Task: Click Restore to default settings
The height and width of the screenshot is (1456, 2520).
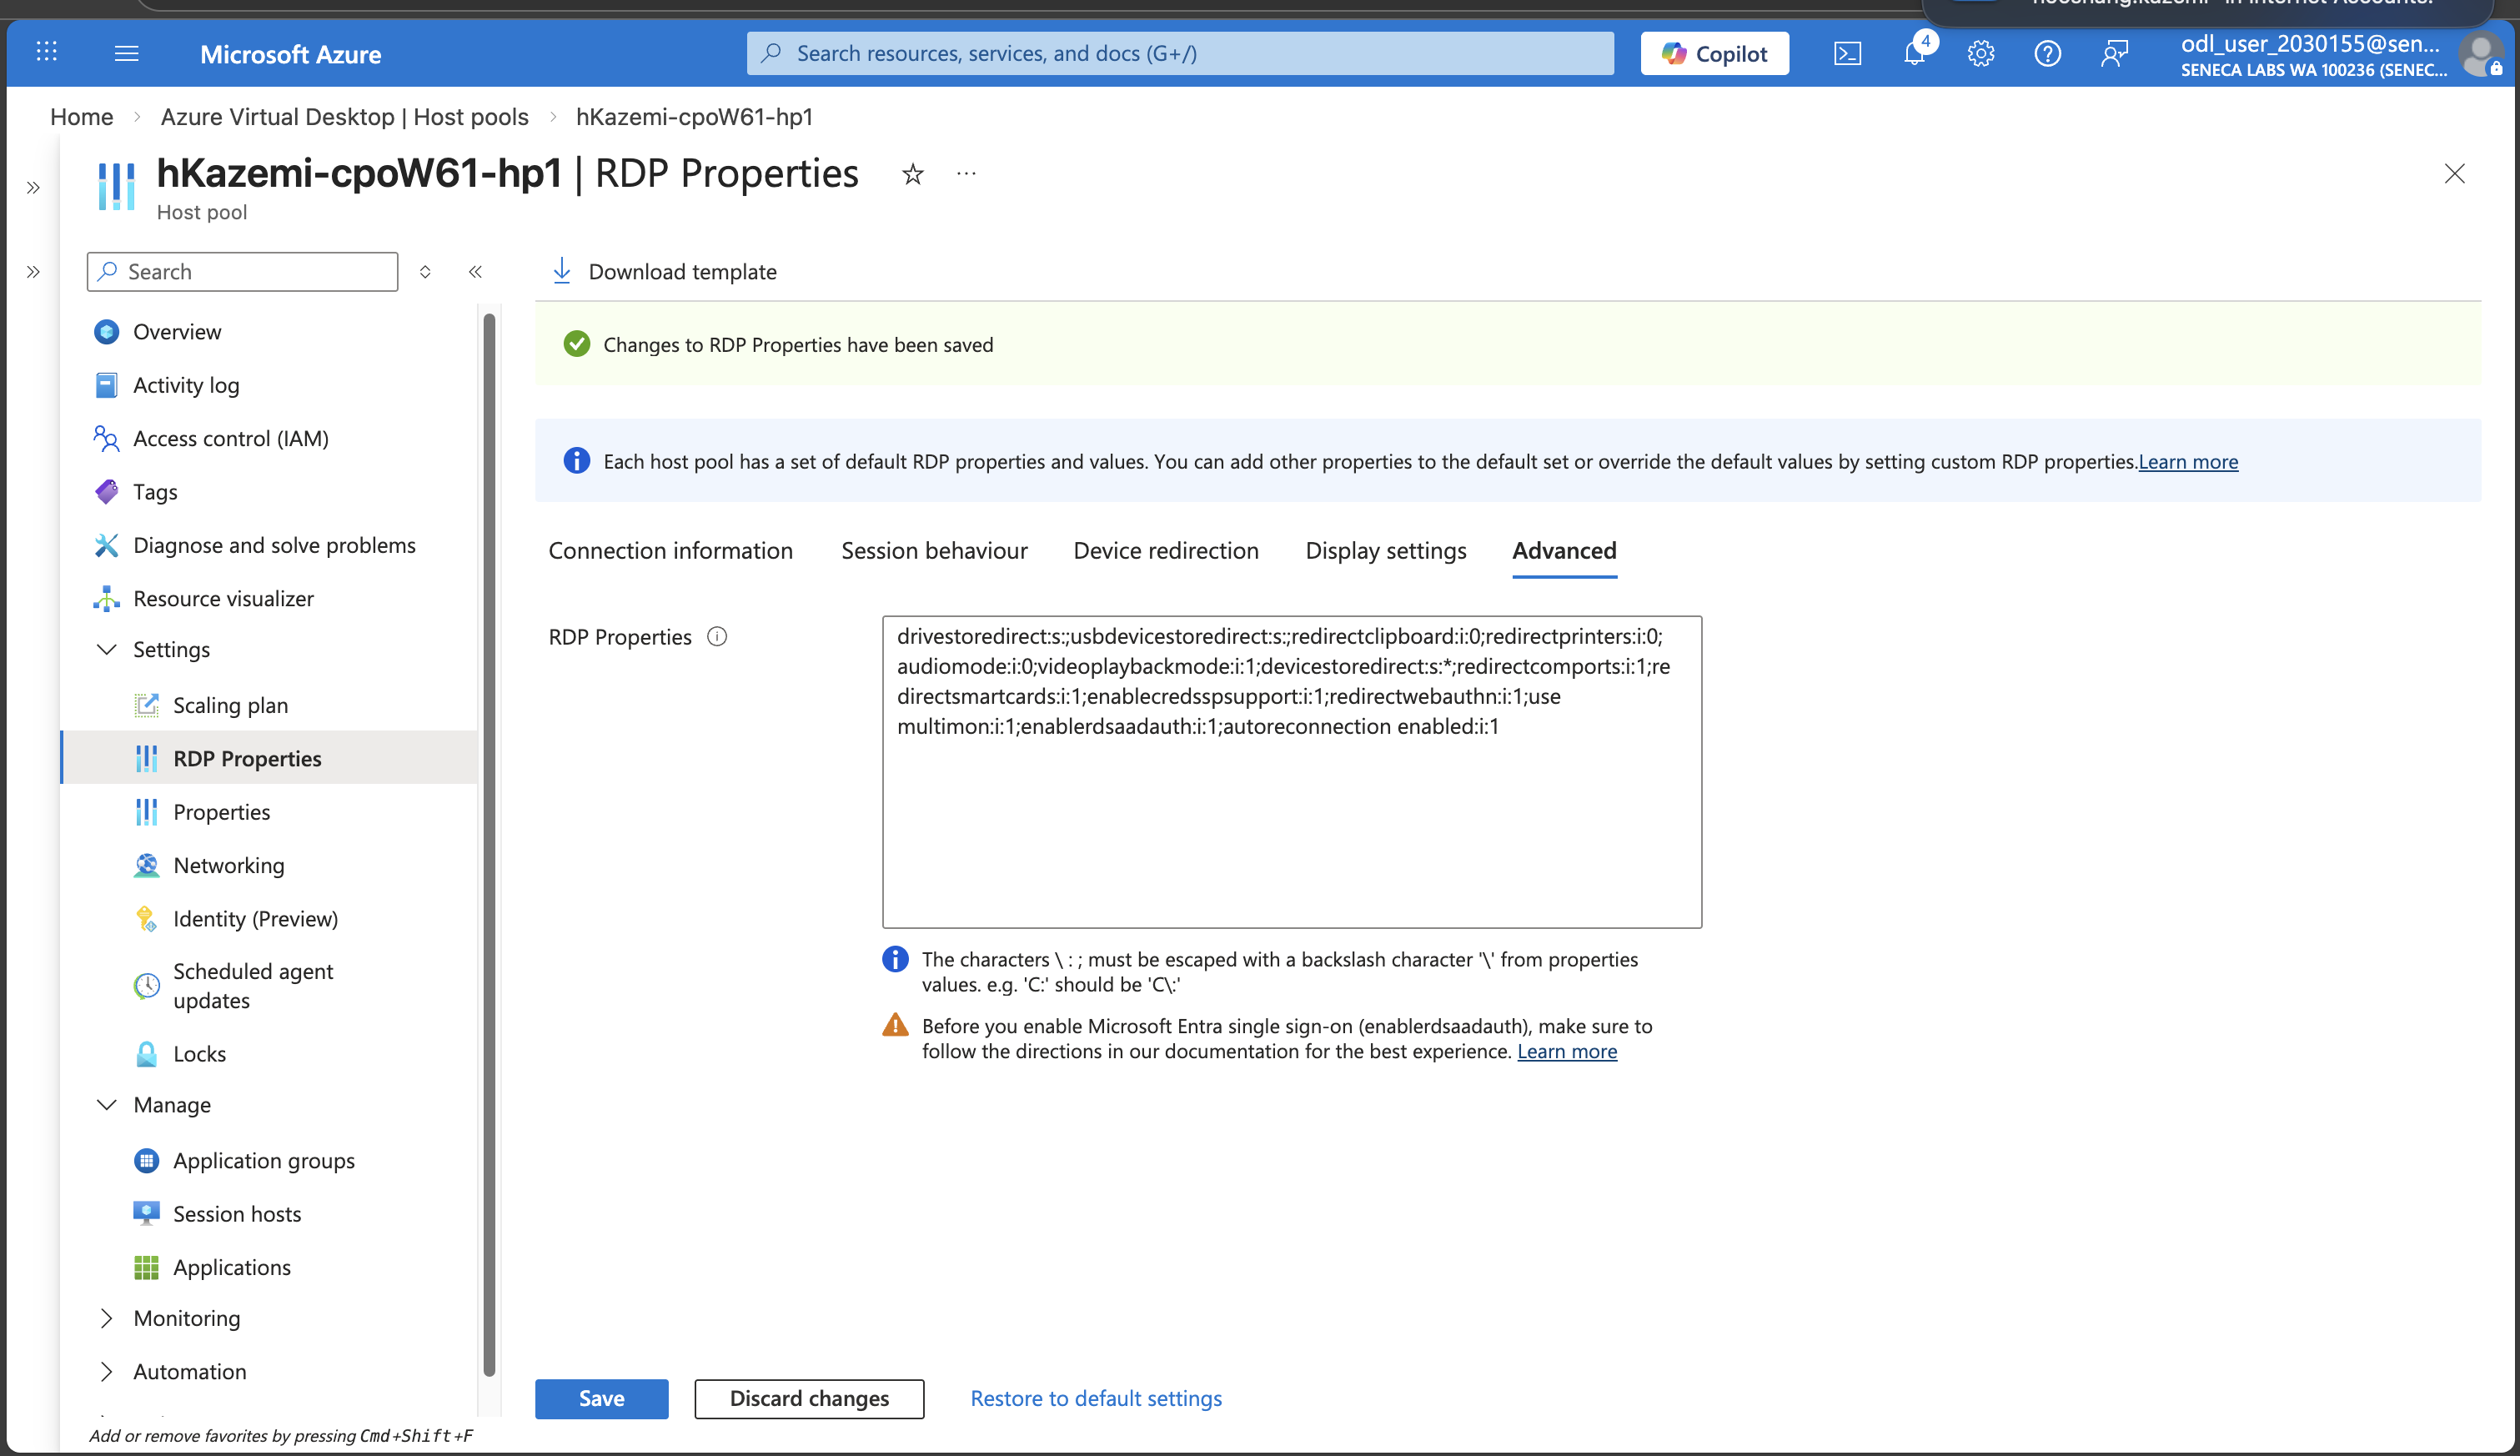Action: 1096,1398
